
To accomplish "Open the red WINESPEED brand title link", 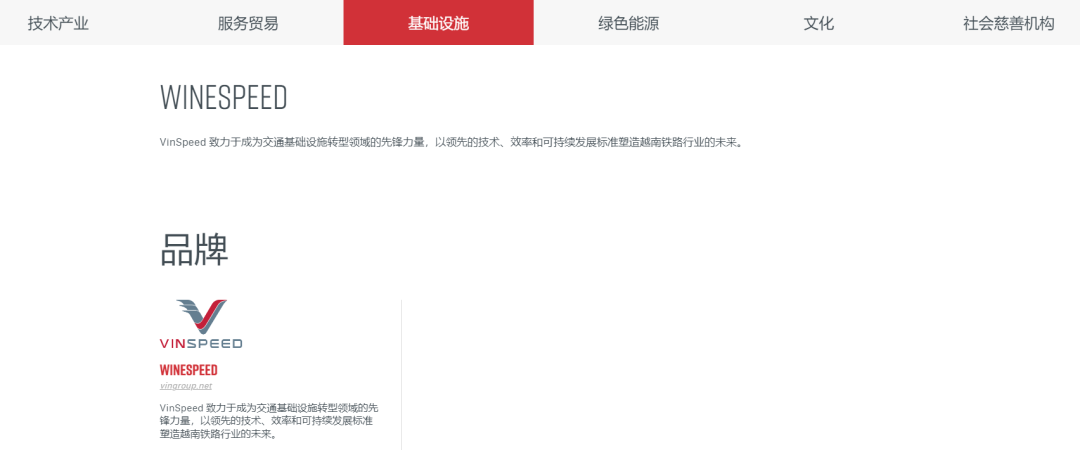I will 188,370.
